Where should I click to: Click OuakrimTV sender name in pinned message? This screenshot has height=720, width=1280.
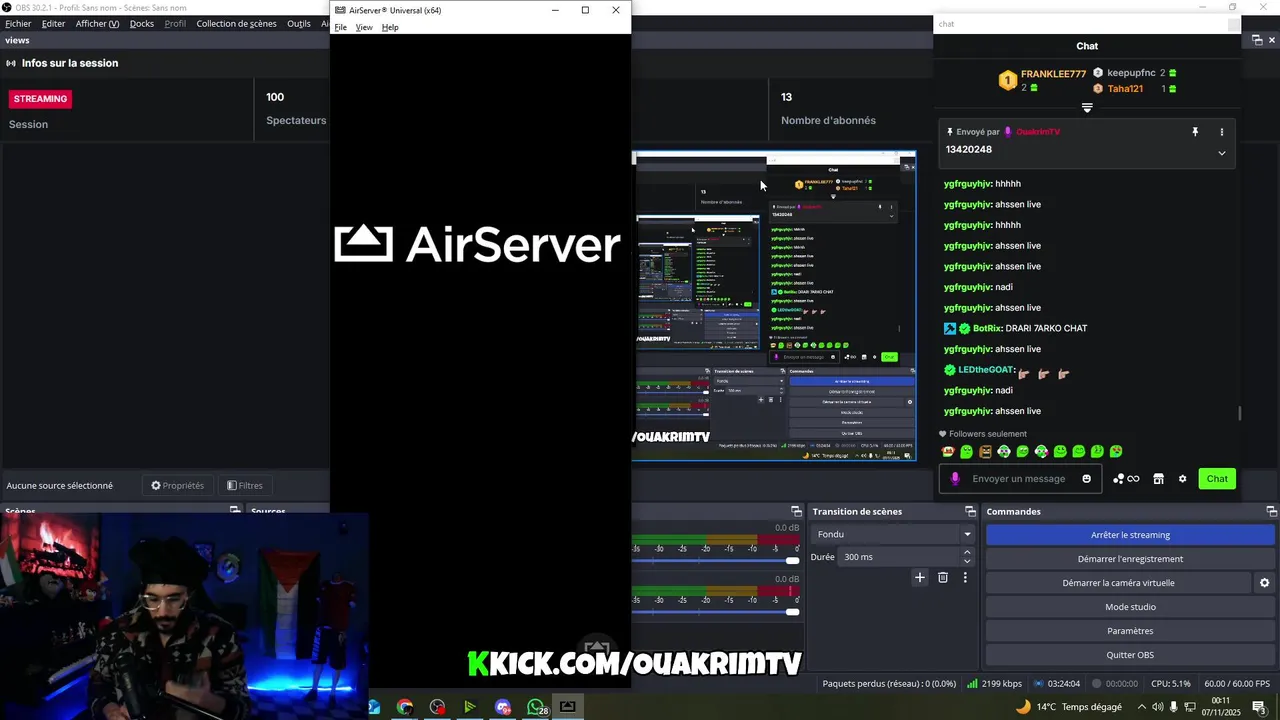pyautogui.click(x=1038, y=132)
